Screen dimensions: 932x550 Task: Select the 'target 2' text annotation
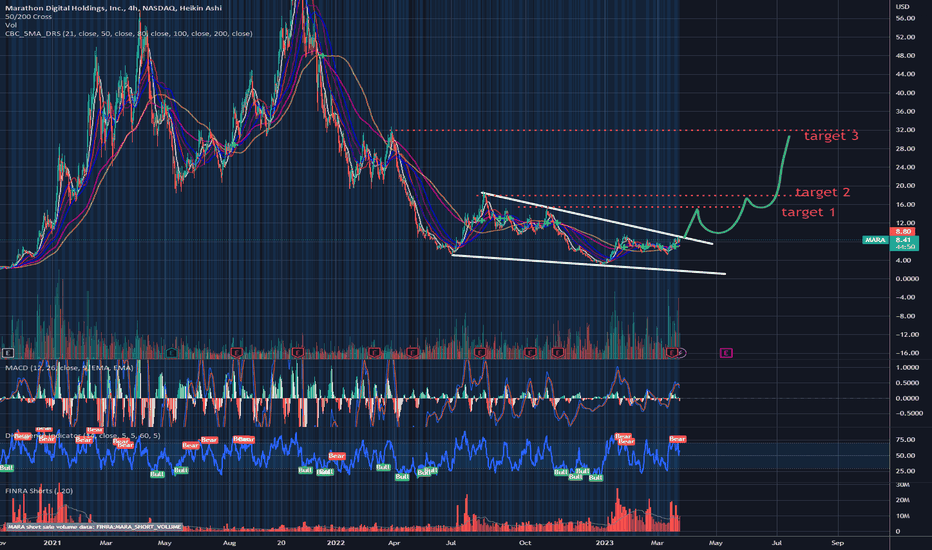[823, 192]
